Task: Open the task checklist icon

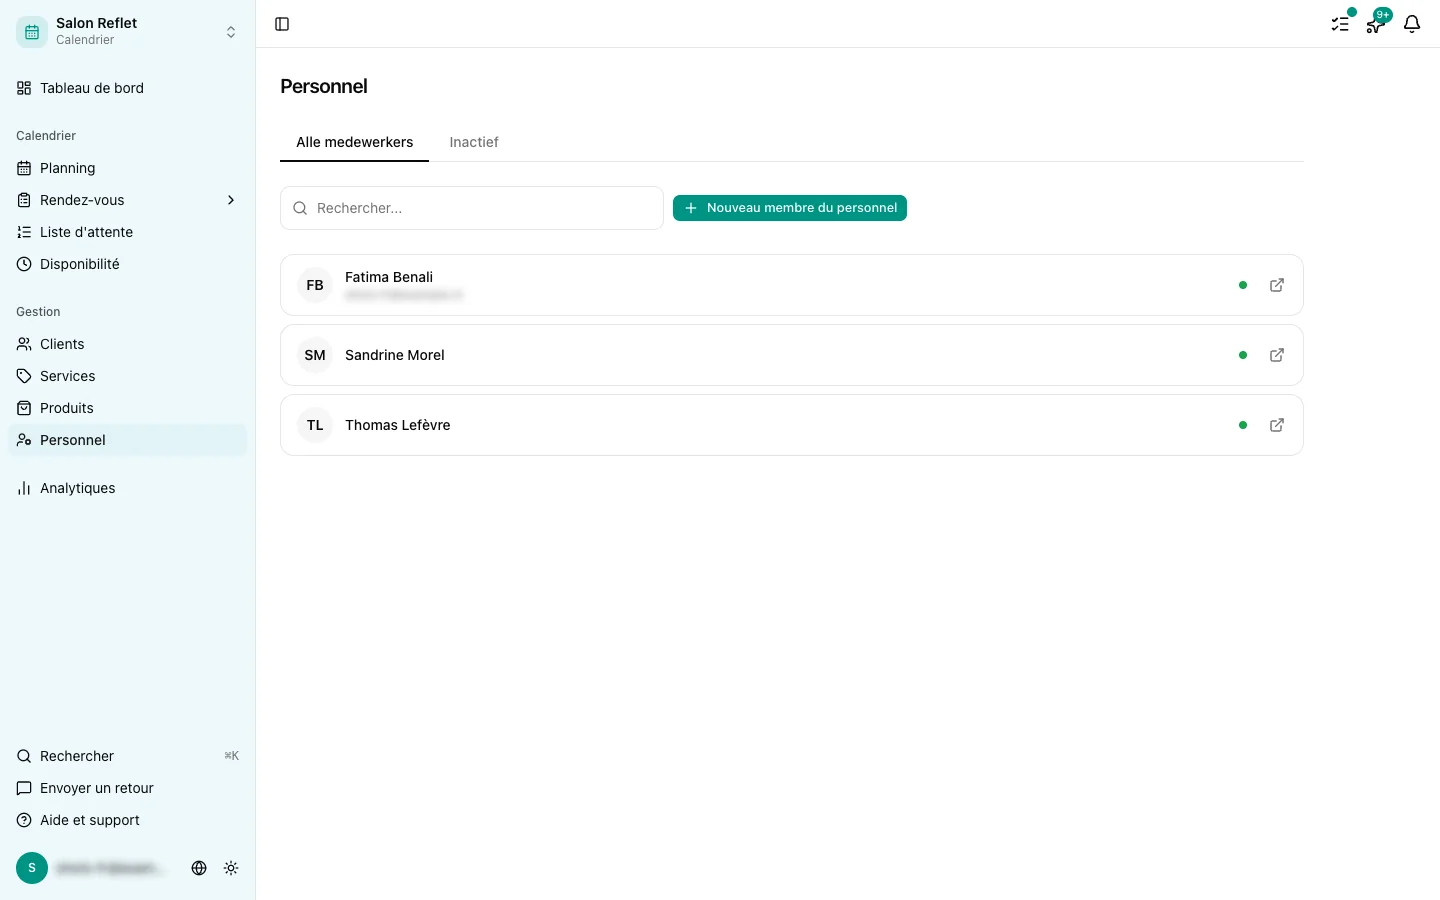Action: 1340,24
